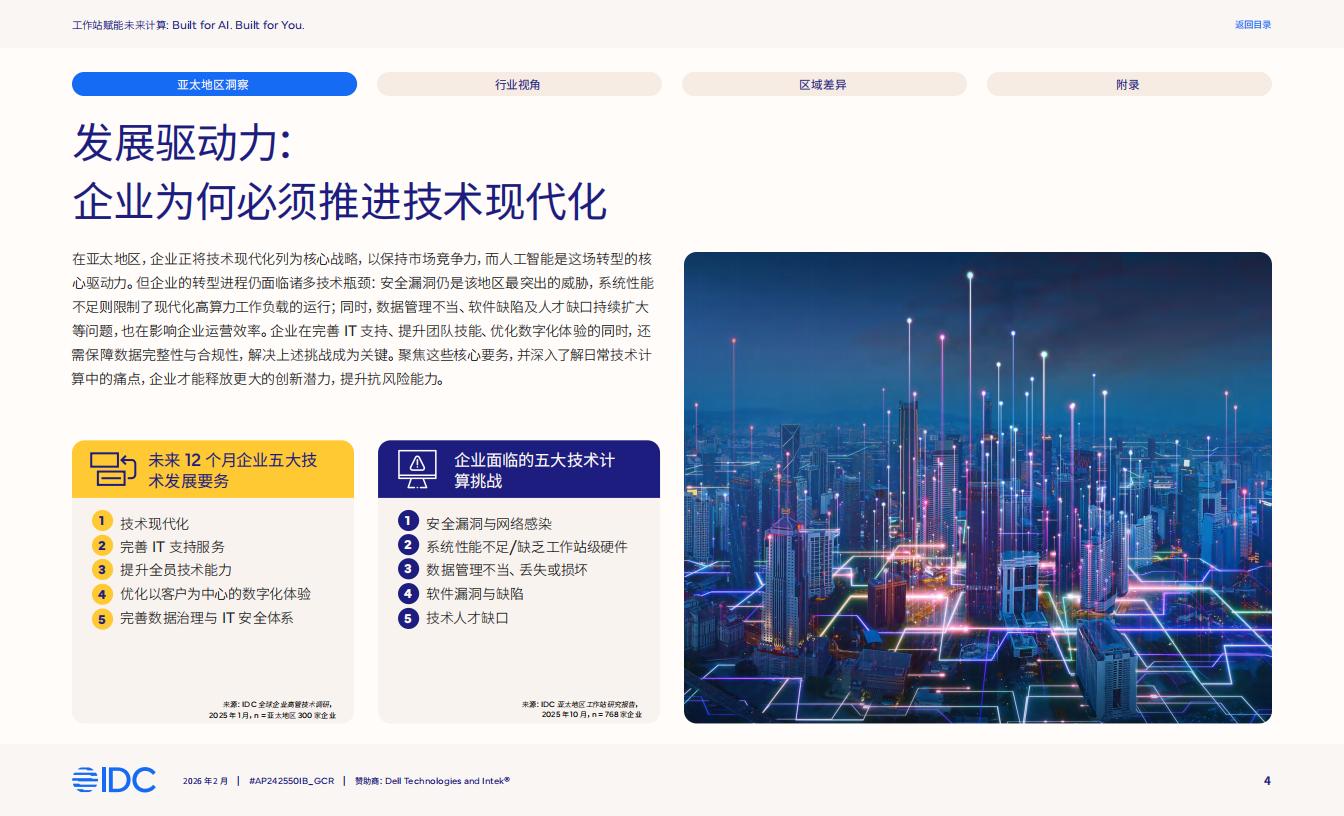This screenshot has height=816, width=1344.
Task: Open the 附录 tab
Action: click(x=1128, y=84)
